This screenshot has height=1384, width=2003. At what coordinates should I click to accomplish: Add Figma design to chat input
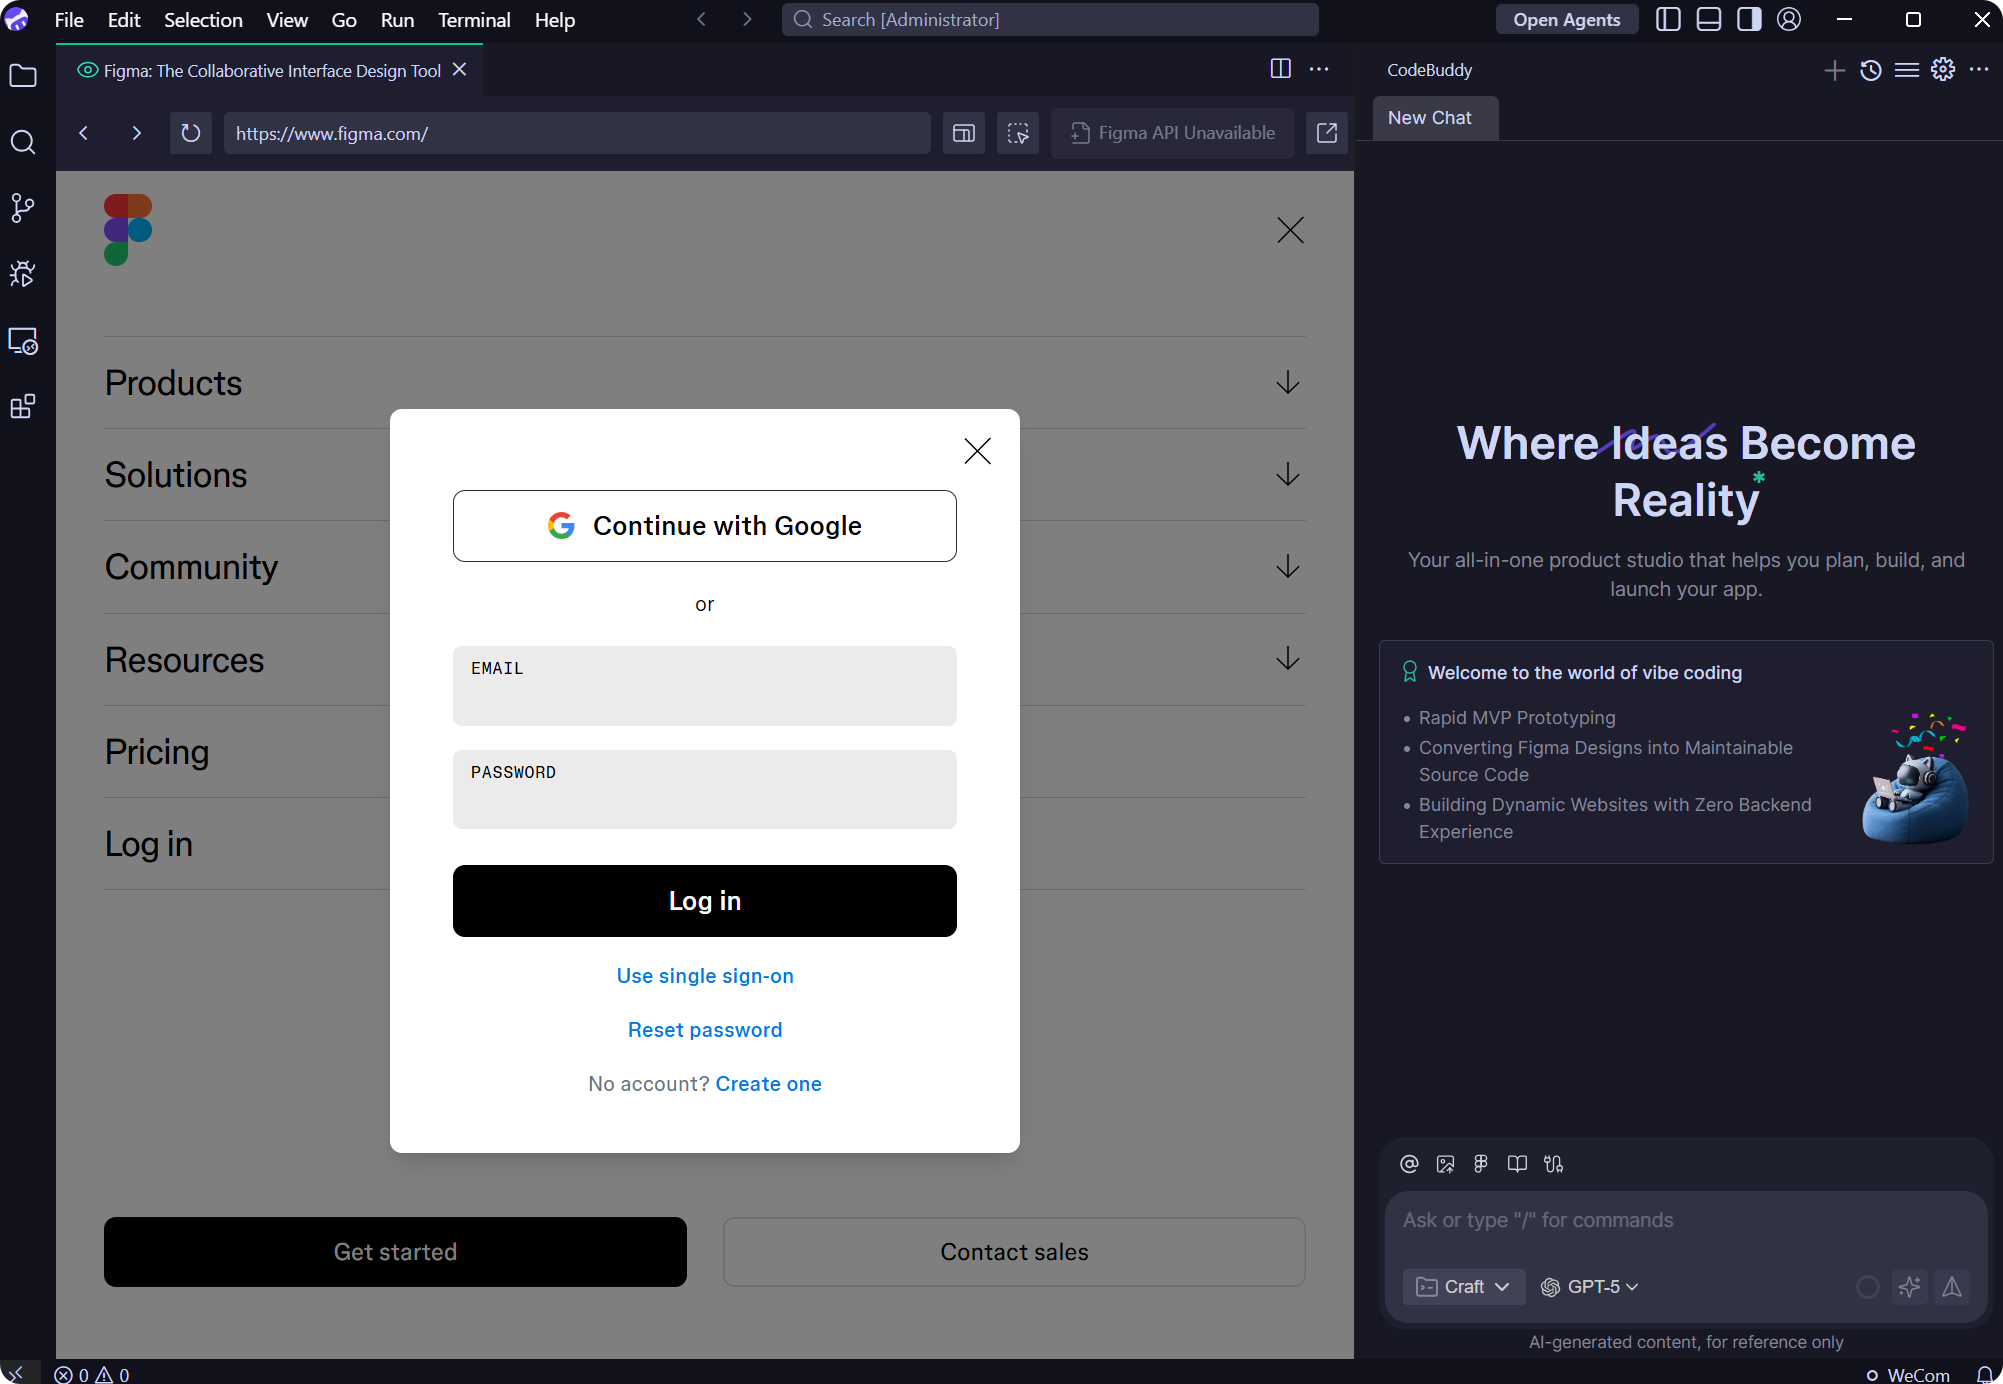pyautogui.click(x=1481, y=1164)
